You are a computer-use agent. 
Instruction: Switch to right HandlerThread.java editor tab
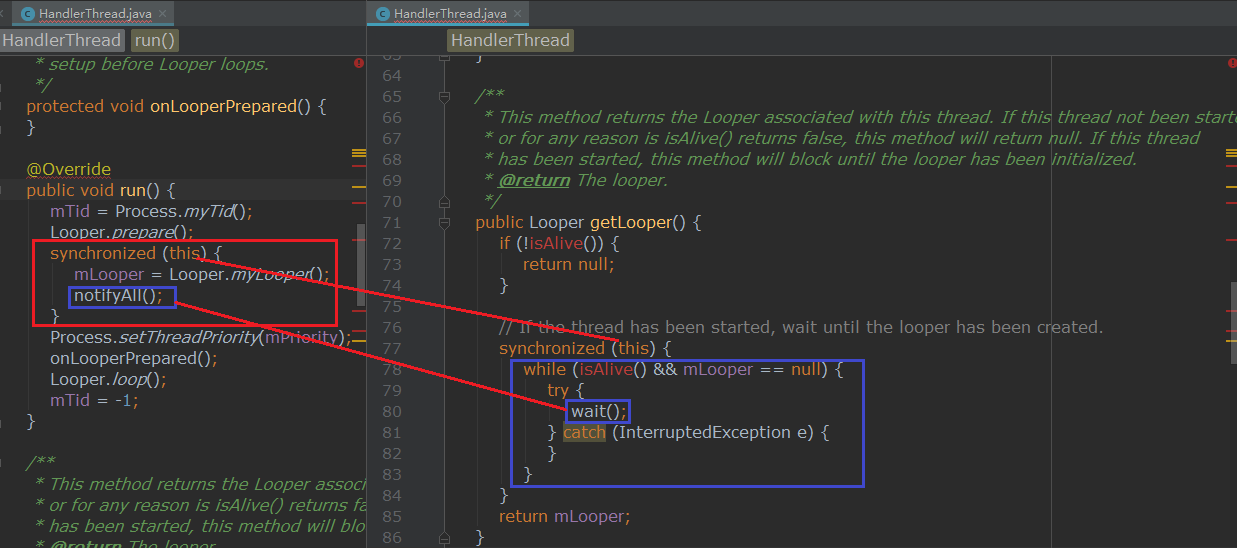click(x=450, y=14)
